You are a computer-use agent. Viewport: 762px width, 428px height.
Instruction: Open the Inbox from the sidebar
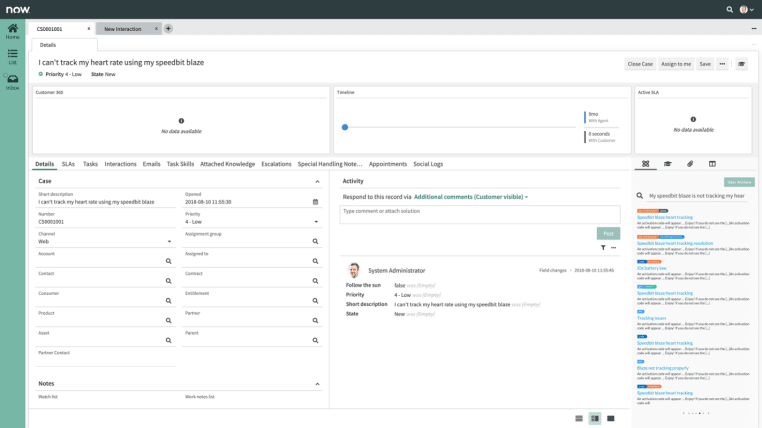pyautogui.click(x=12, y=82)
